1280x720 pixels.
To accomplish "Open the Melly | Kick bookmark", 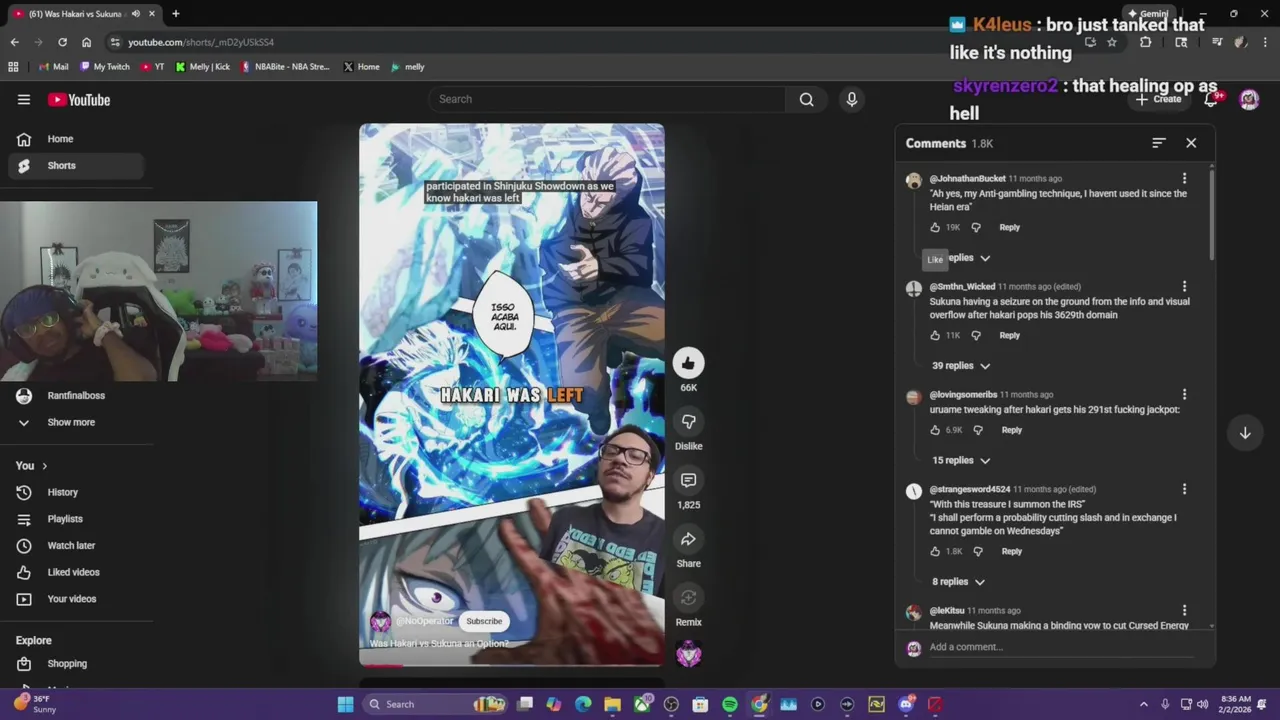I will 202,67.
